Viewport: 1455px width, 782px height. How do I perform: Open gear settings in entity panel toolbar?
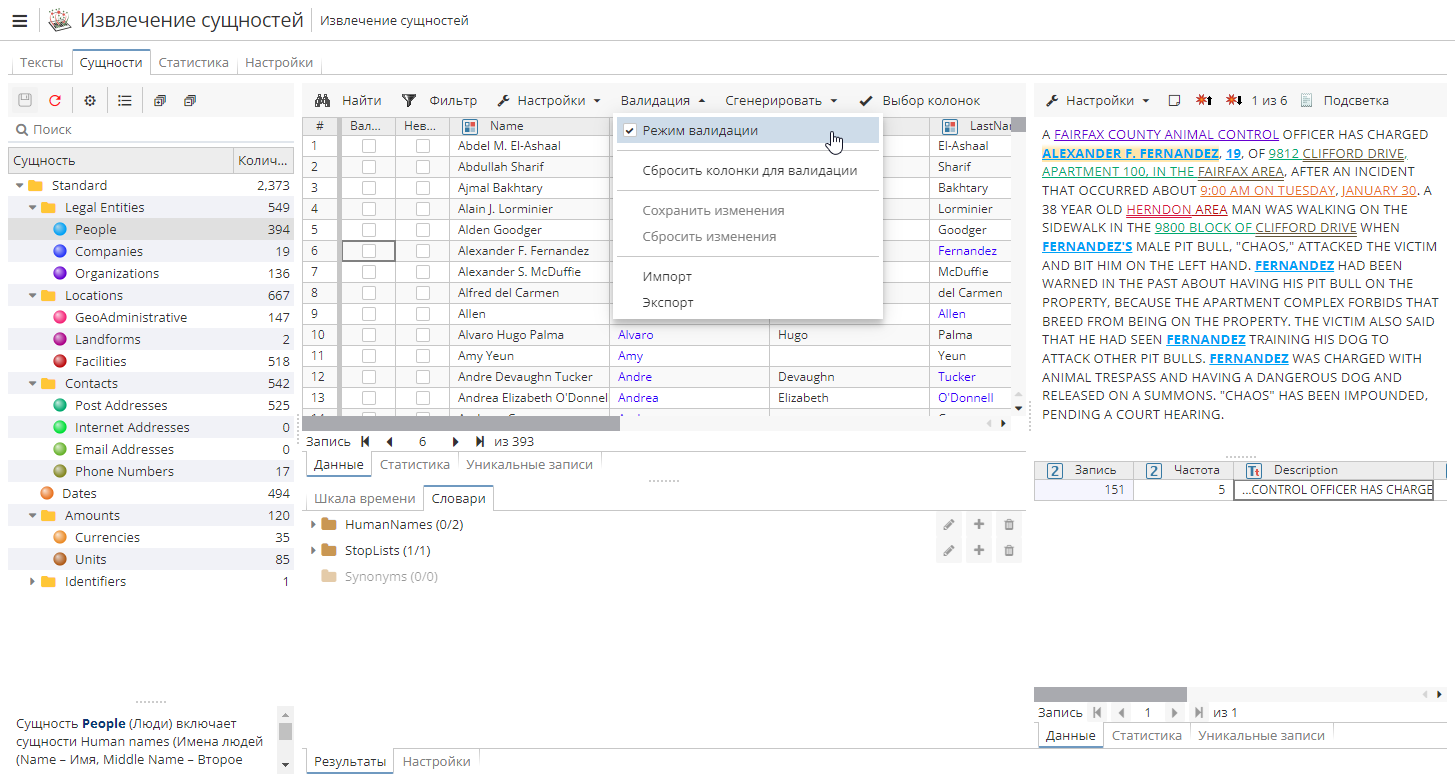click(x=90, y=101)
